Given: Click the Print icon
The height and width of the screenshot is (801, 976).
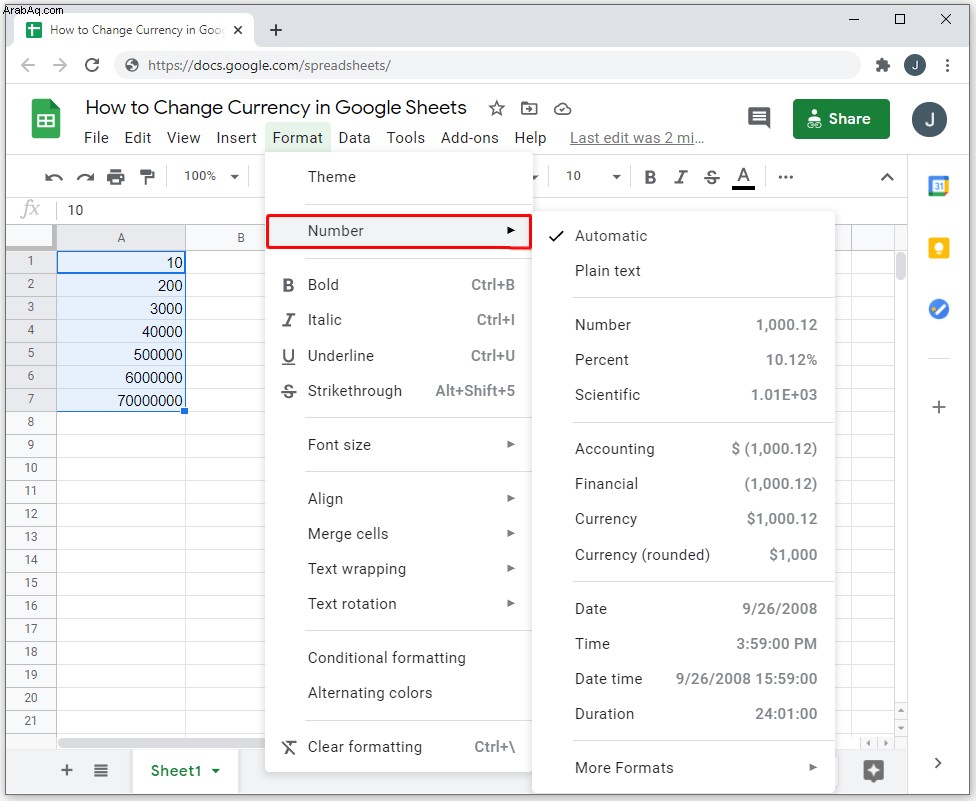Looking at the screenshot, I should click(x=116, y=177).
